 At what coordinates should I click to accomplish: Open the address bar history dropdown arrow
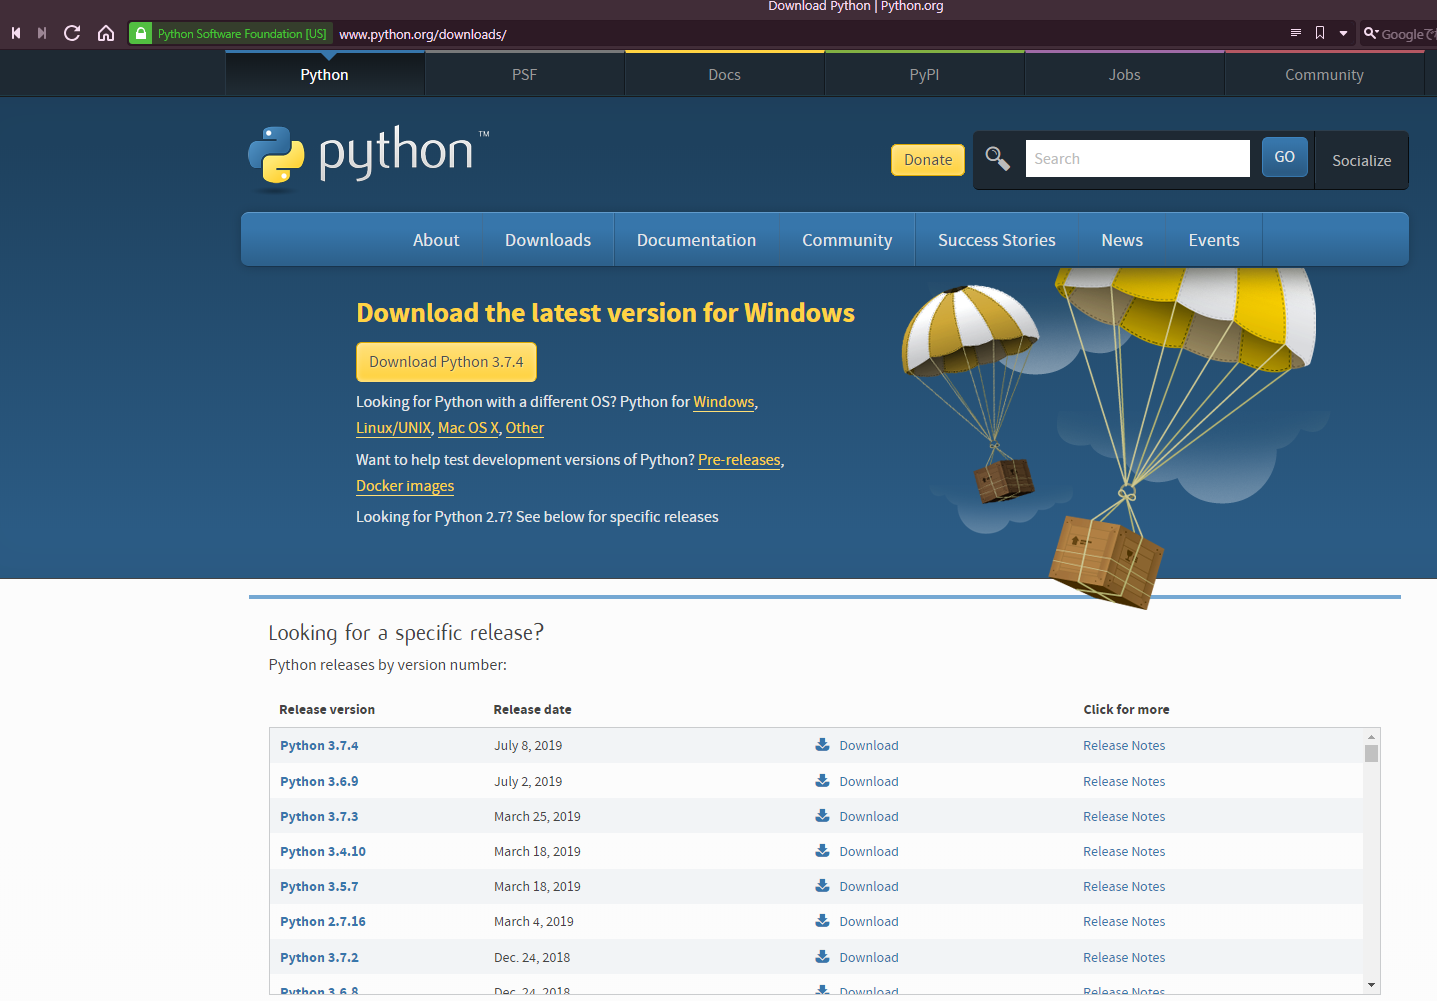(x=1343, y=33)
